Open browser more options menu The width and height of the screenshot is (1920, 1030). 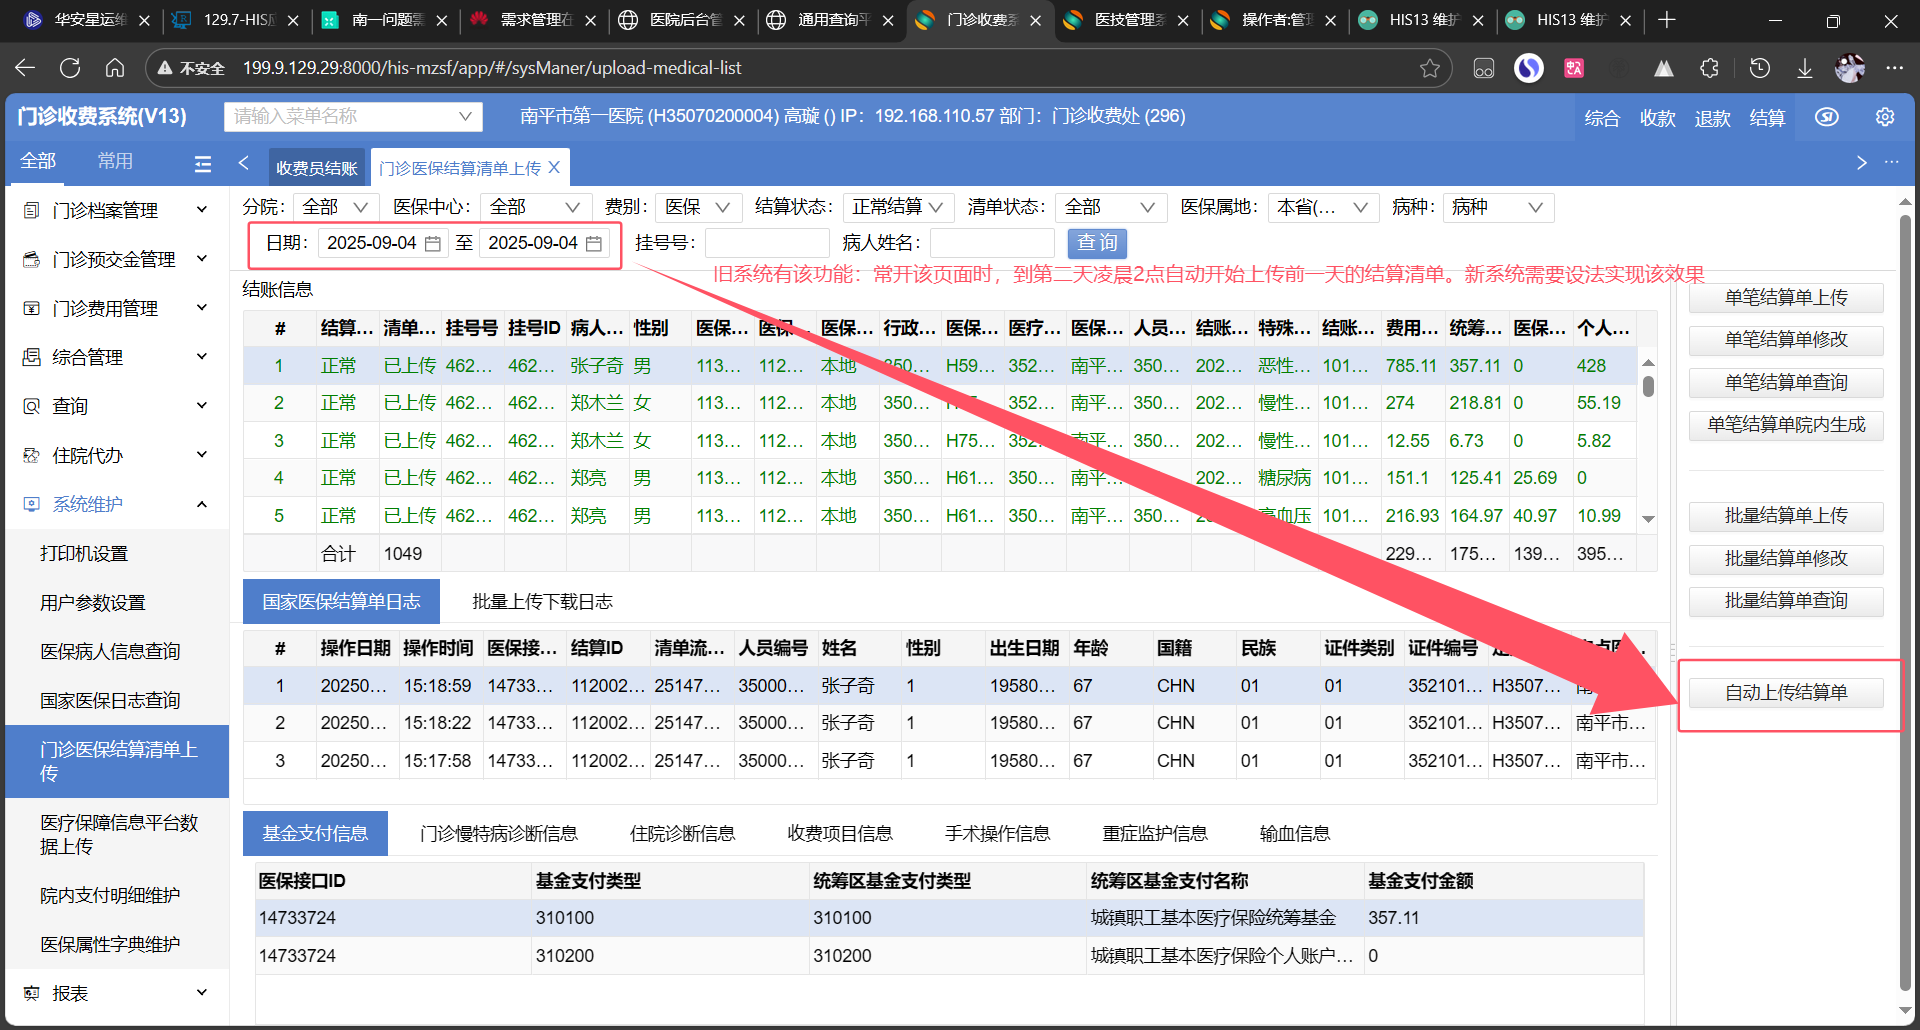click(1895, 68)
